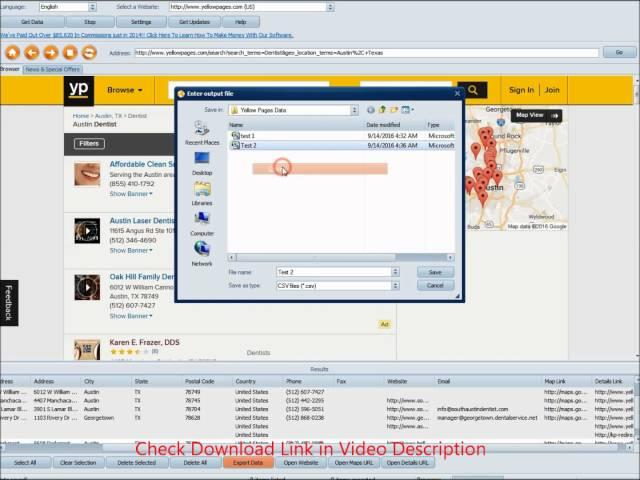Sort dialog files by Date modified column
The image size is (640, 480).
click(394, 125)
